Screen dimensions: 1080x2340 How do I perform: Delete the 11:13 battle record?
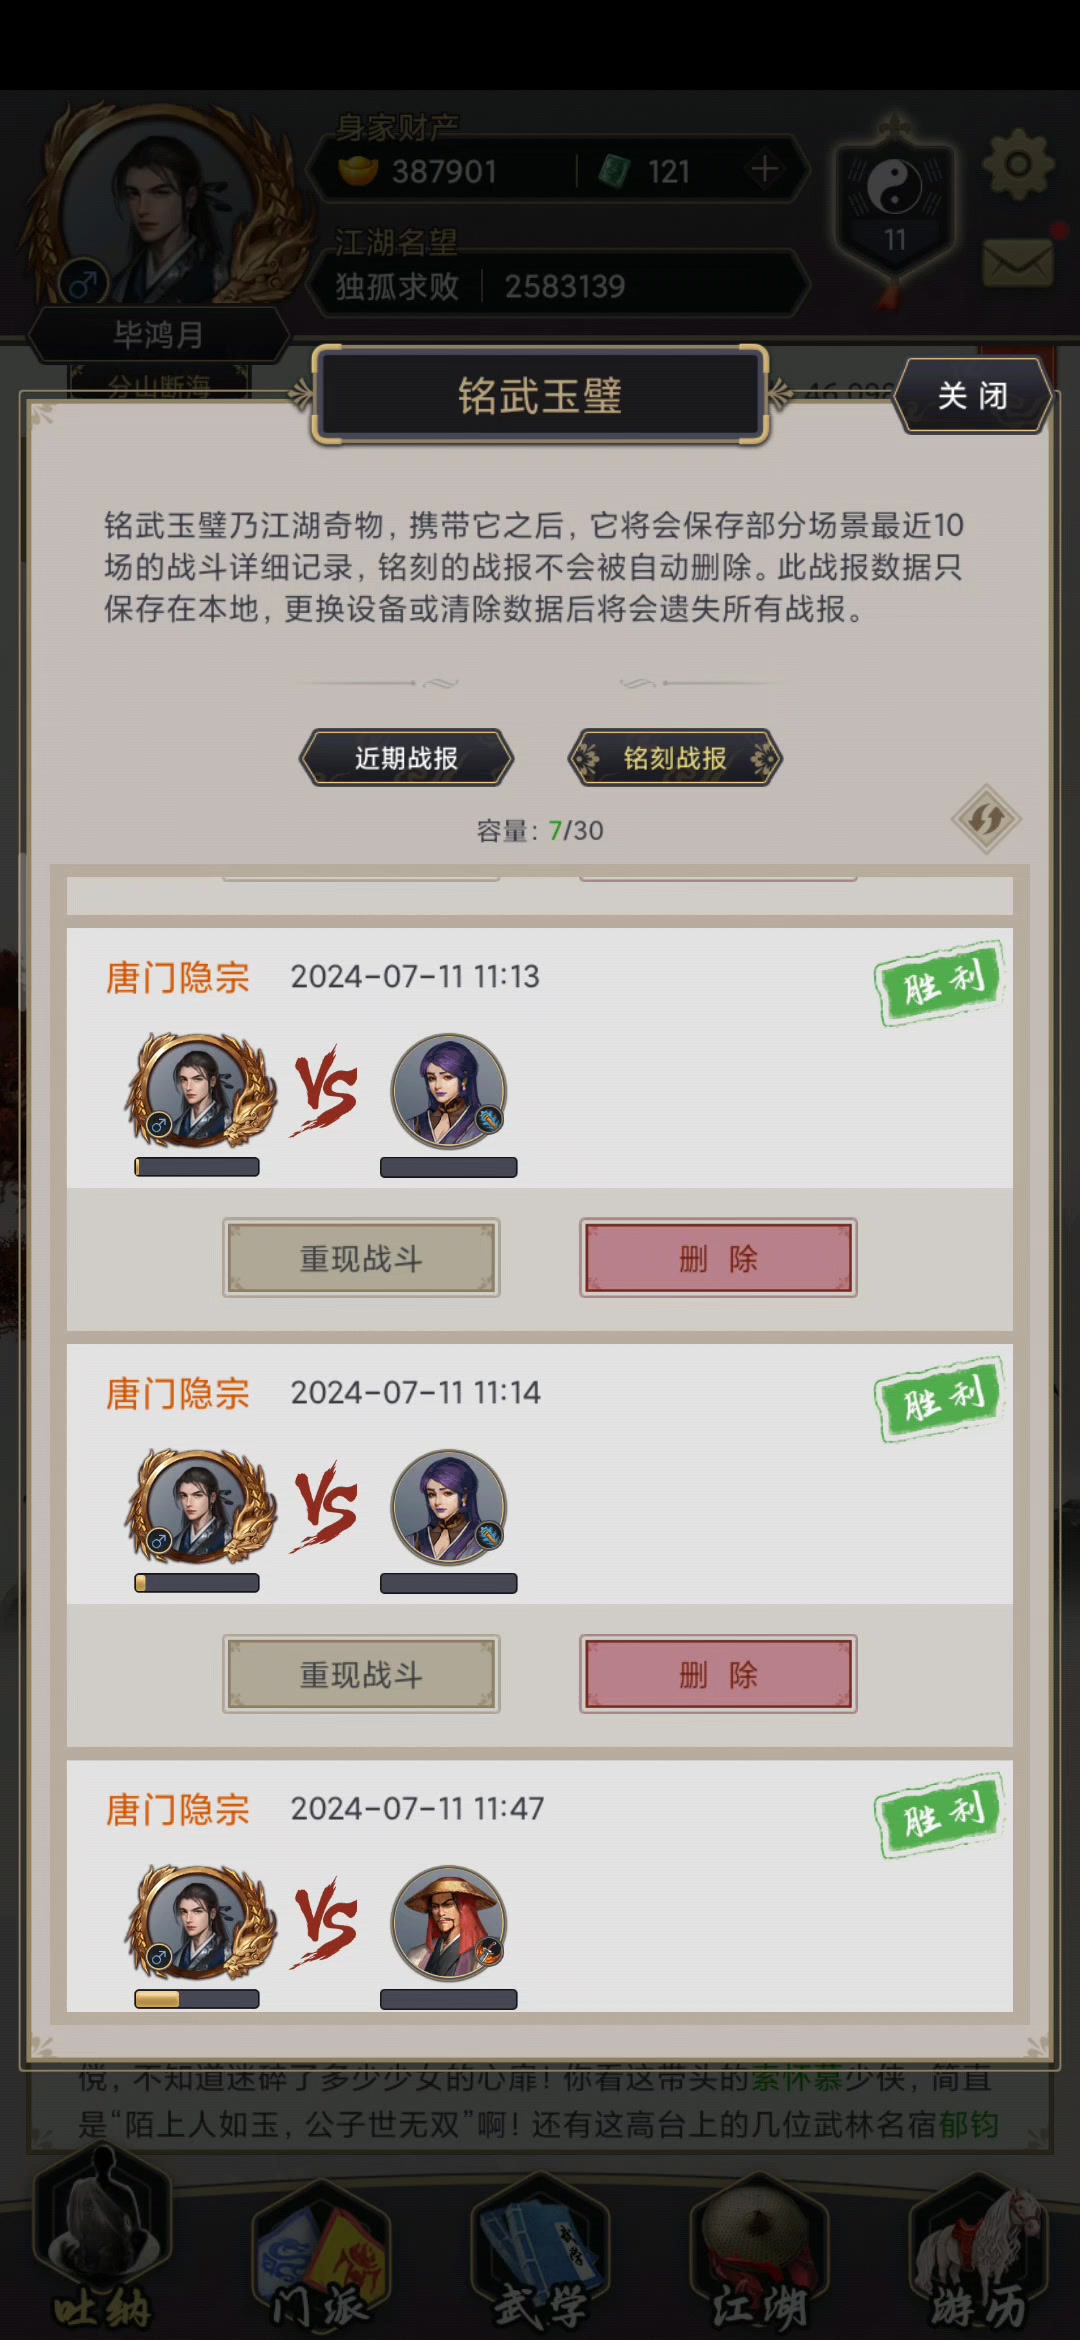click(x=718, y=1258)
